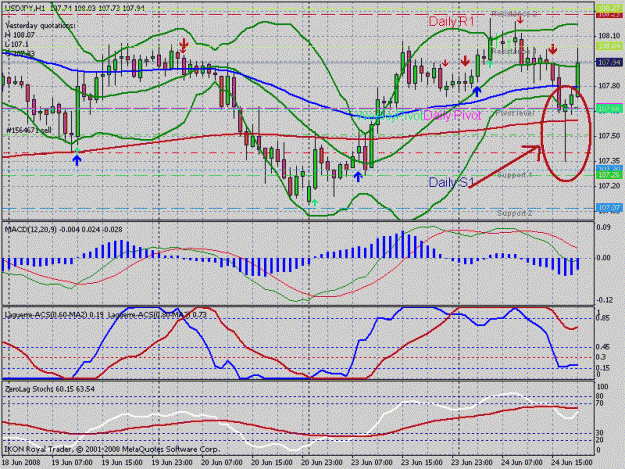Click 107.50 on the price scale
Screen dimensions: 625x469
point(609,136)
